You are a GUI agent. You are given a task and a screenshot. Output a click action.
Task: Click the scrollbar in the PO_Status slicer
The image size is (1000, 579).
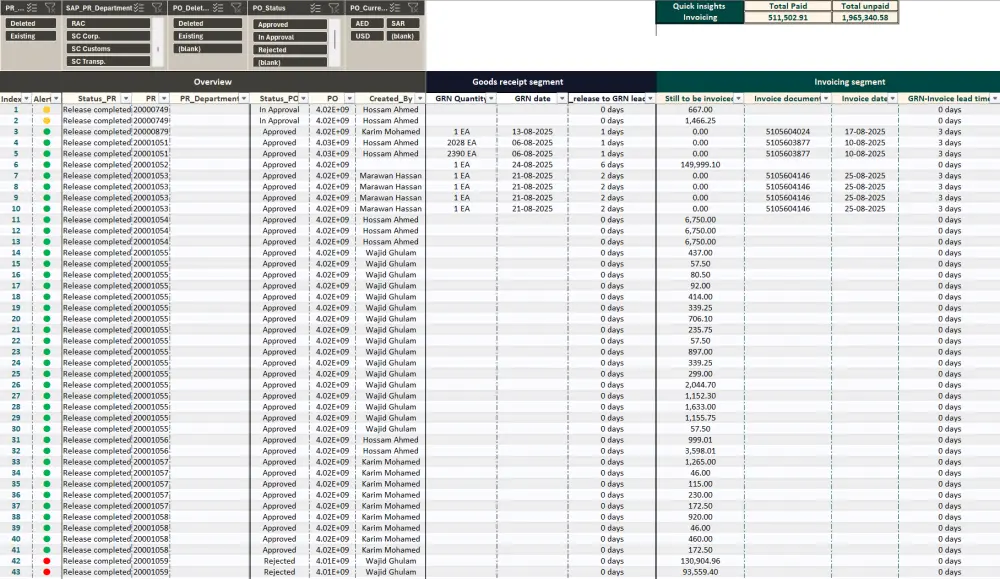click(x=335, y=40)
